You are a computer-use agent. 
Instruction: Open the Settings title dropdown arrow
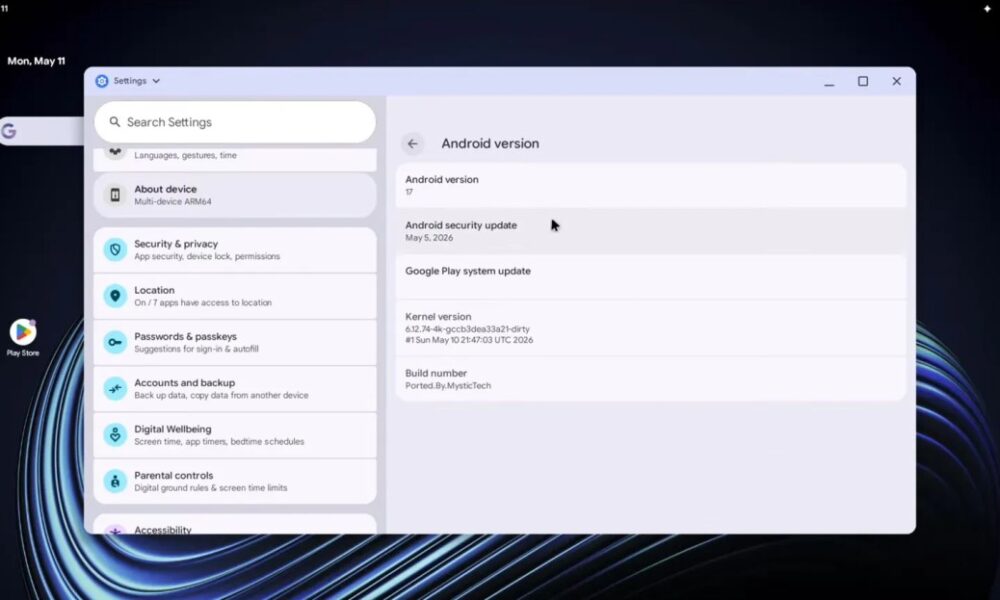point(156,81)
